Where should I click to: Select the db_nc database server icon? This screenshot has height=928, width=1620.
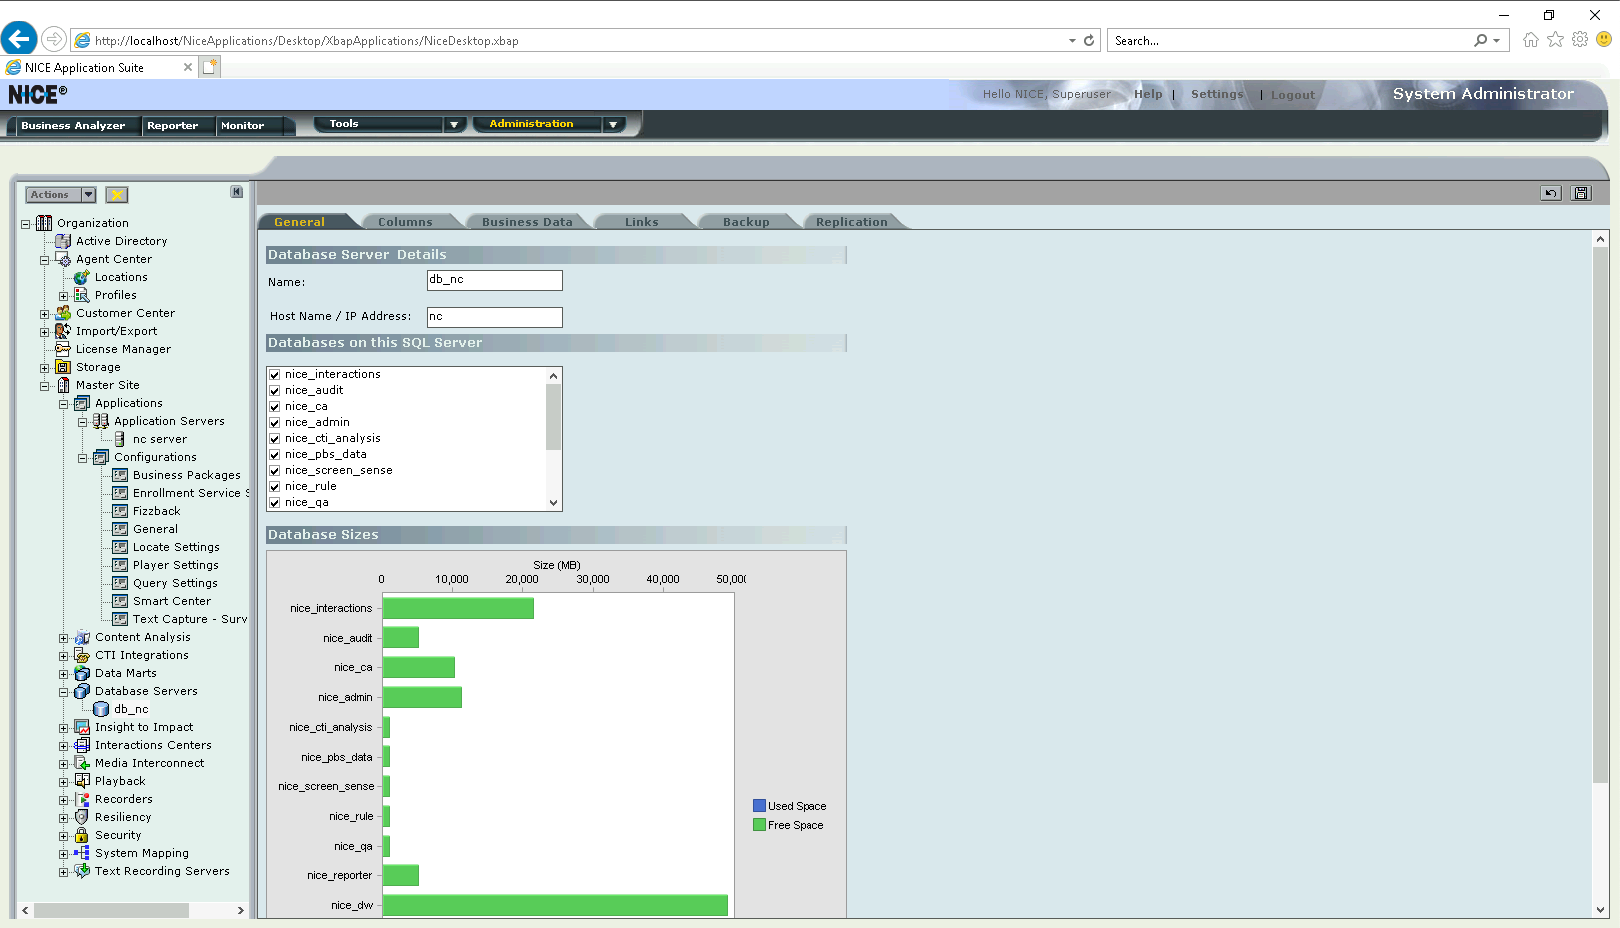(x=101, y=709)
